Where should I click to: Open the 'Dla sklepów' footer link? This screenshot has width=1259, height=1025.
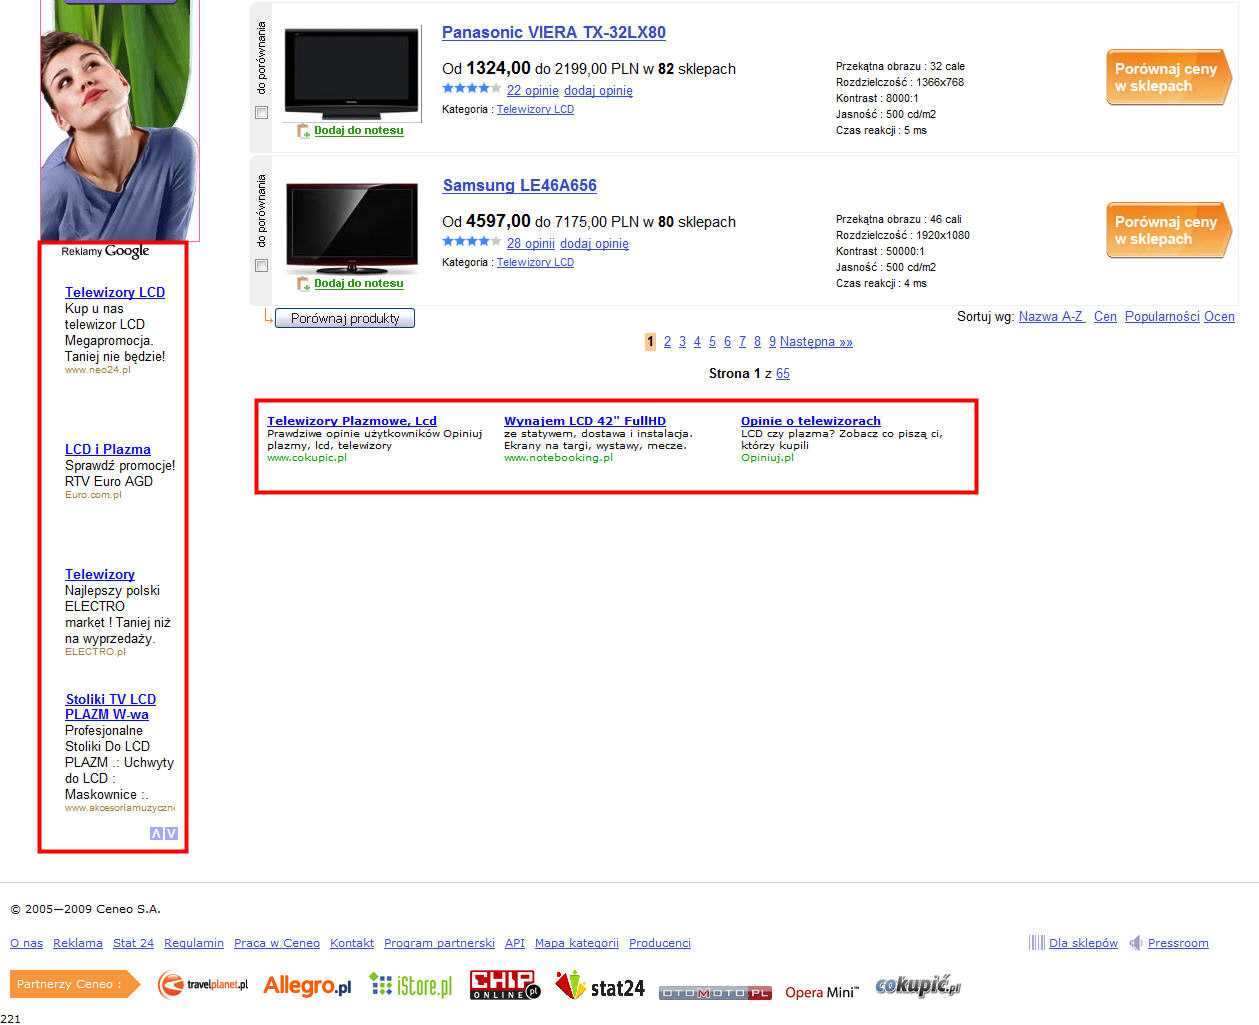tap(1083, 943)
